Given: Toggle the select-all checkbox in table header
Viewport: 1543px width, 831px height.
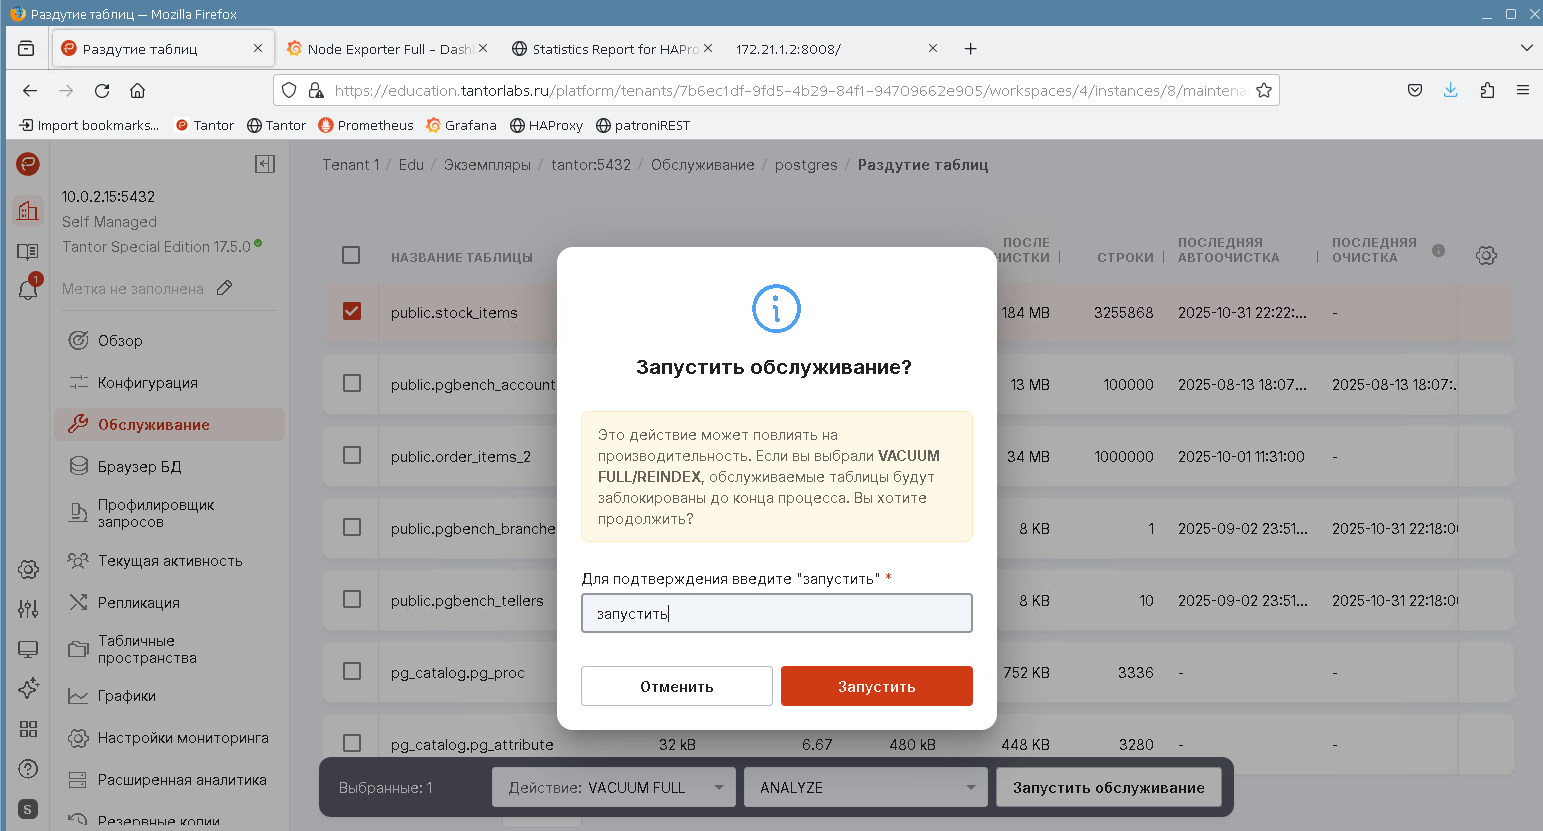Looking at the screenshot, I should (x=351, y=255).
